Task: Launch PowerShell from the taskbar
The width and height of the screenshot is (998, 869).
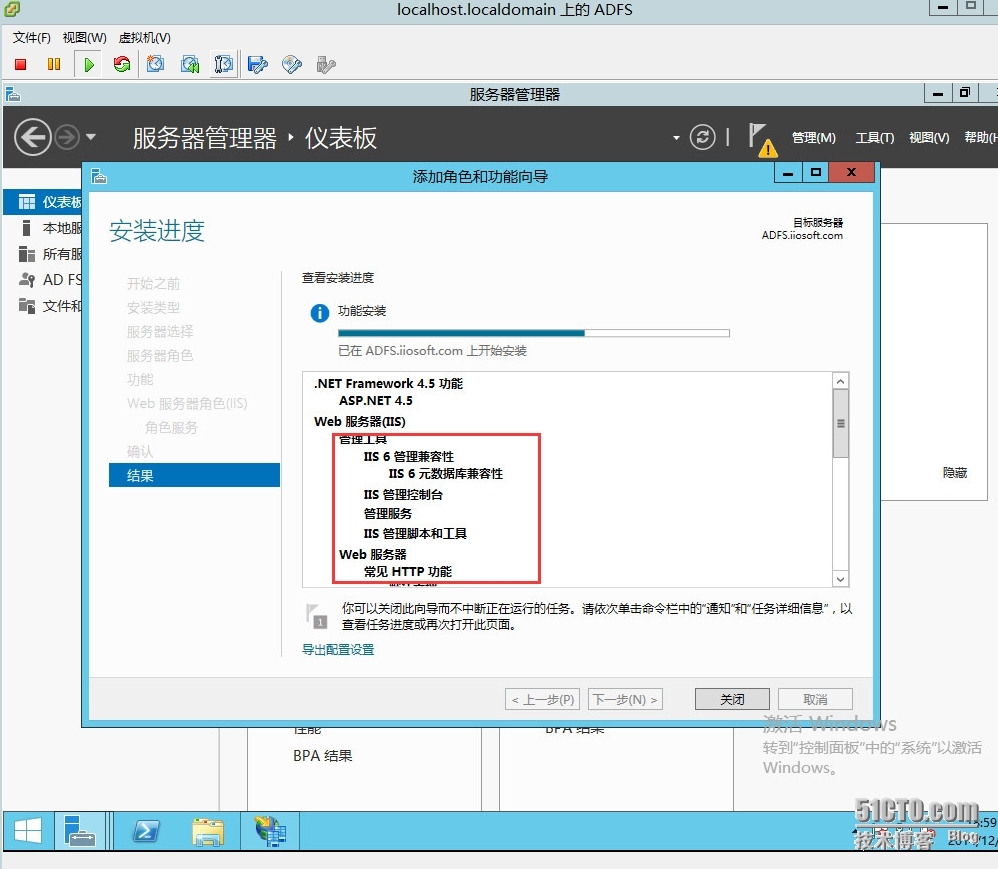Action: coord(146,831)
